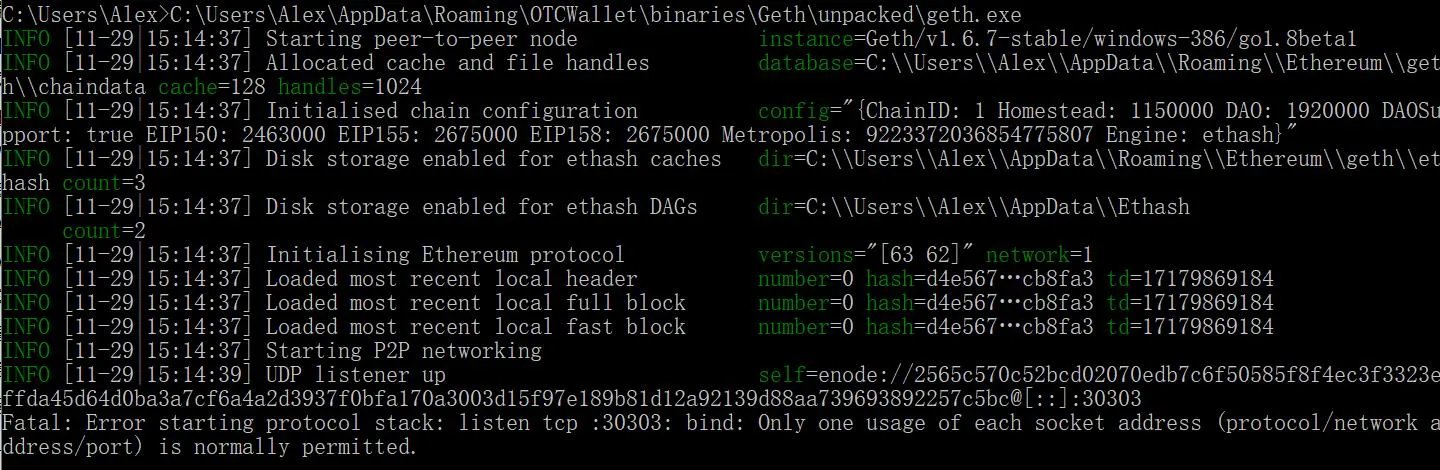Click "Disk storage enabled for ethash caches"
This screenshot has height=470, width=1440.
coord(493,159)
